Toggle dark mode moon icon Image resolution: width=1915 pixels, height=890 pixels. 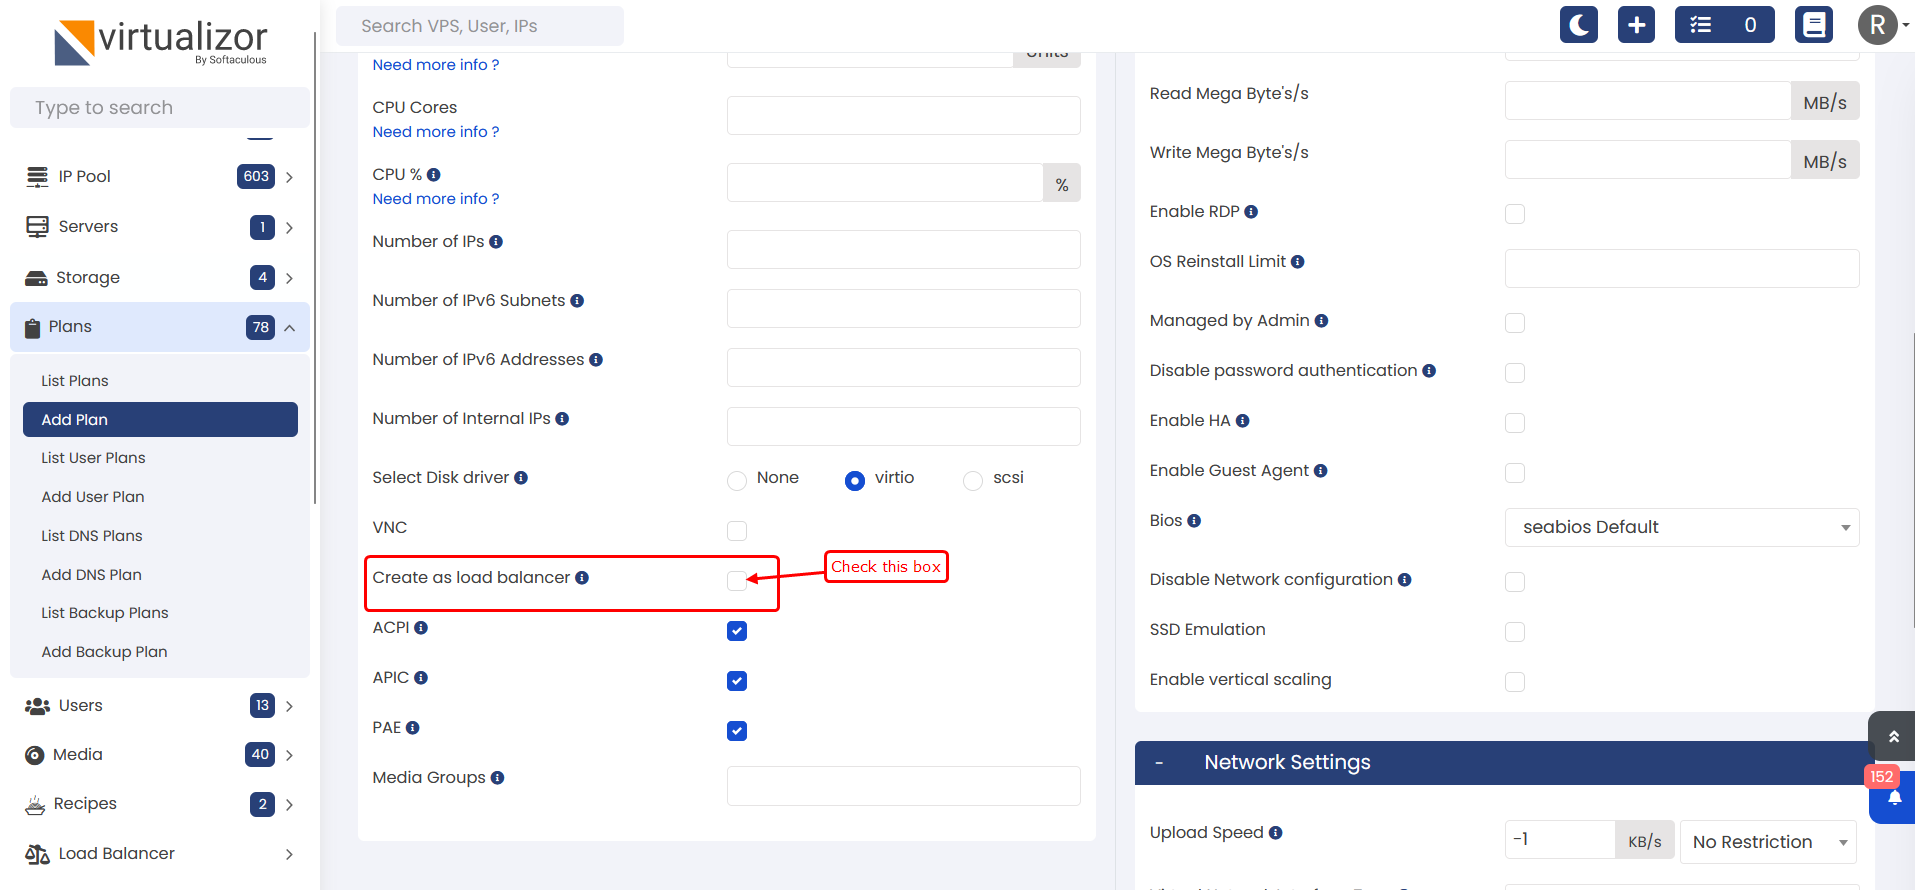click(x=1579, y=25)
